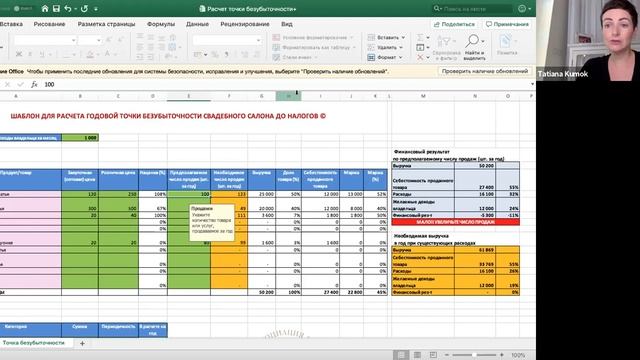Image resolution: width=640 pixels, height=360 pixels.
Task: Cancel the formula entry with the X icon
Action: [x=7, y=84]
